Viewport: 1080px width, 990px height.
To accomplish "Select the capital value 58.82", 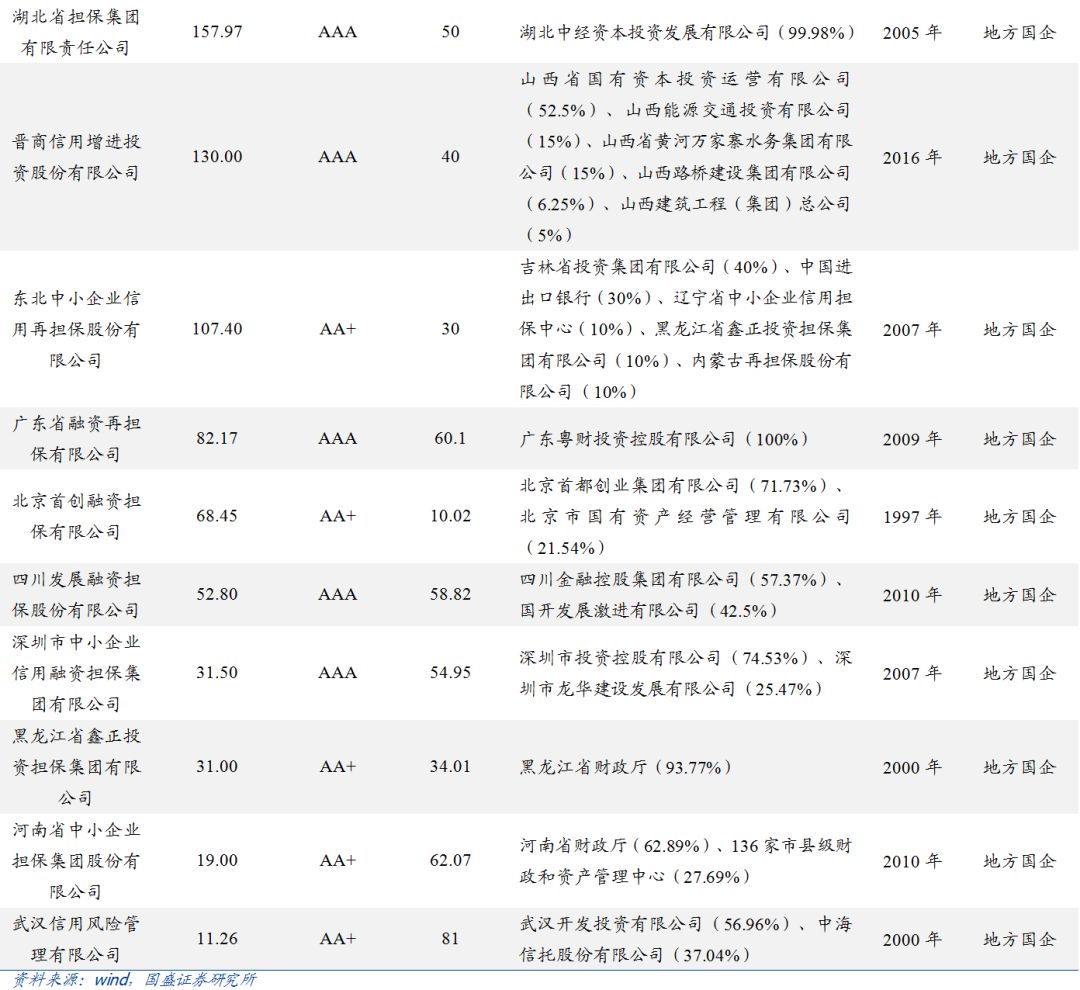I will point(450,594).
